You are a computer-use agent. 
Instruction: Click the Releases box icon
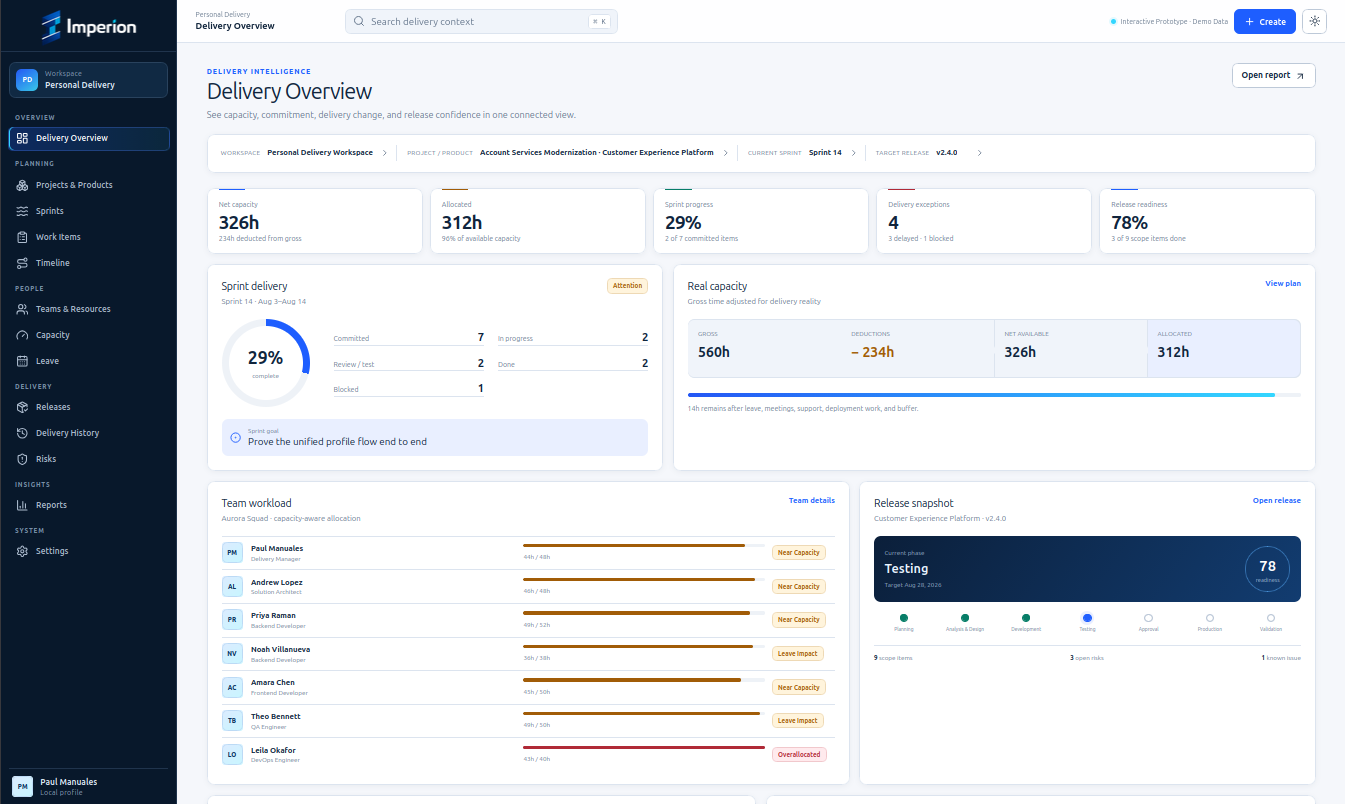pos(23,407)
